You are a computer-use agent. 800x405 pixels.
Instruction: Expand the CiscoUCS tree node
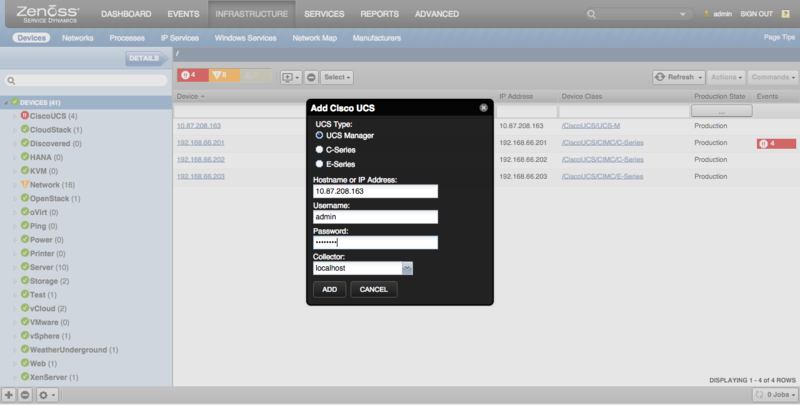tap(15, 116)
